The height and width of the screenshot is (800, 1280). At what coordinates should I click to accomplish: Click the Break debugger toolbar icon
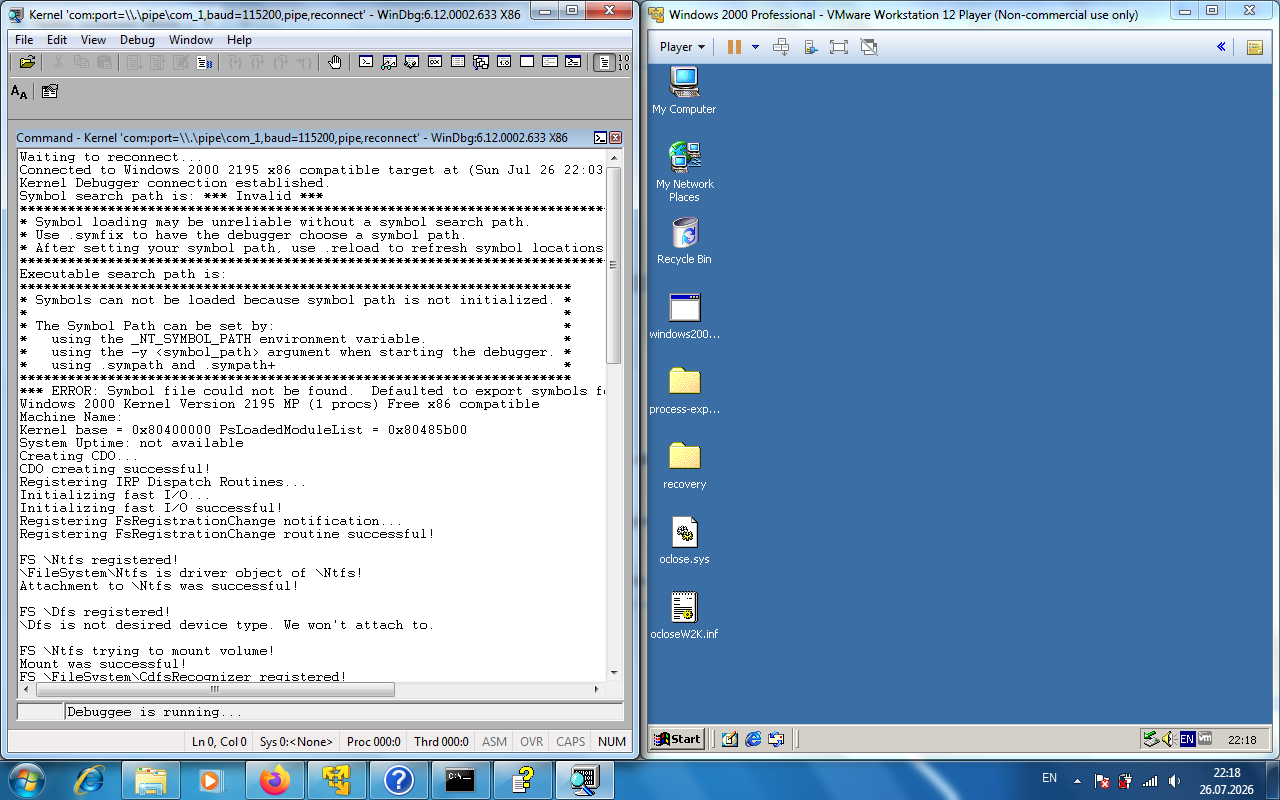click(205, 62)
